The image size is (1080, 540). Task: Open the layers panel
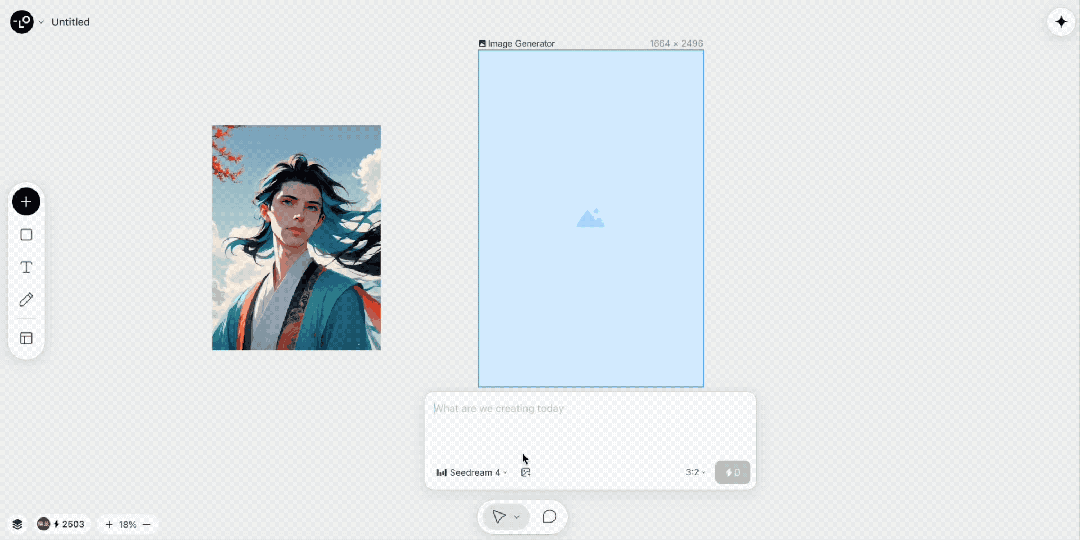click(17, 524)
